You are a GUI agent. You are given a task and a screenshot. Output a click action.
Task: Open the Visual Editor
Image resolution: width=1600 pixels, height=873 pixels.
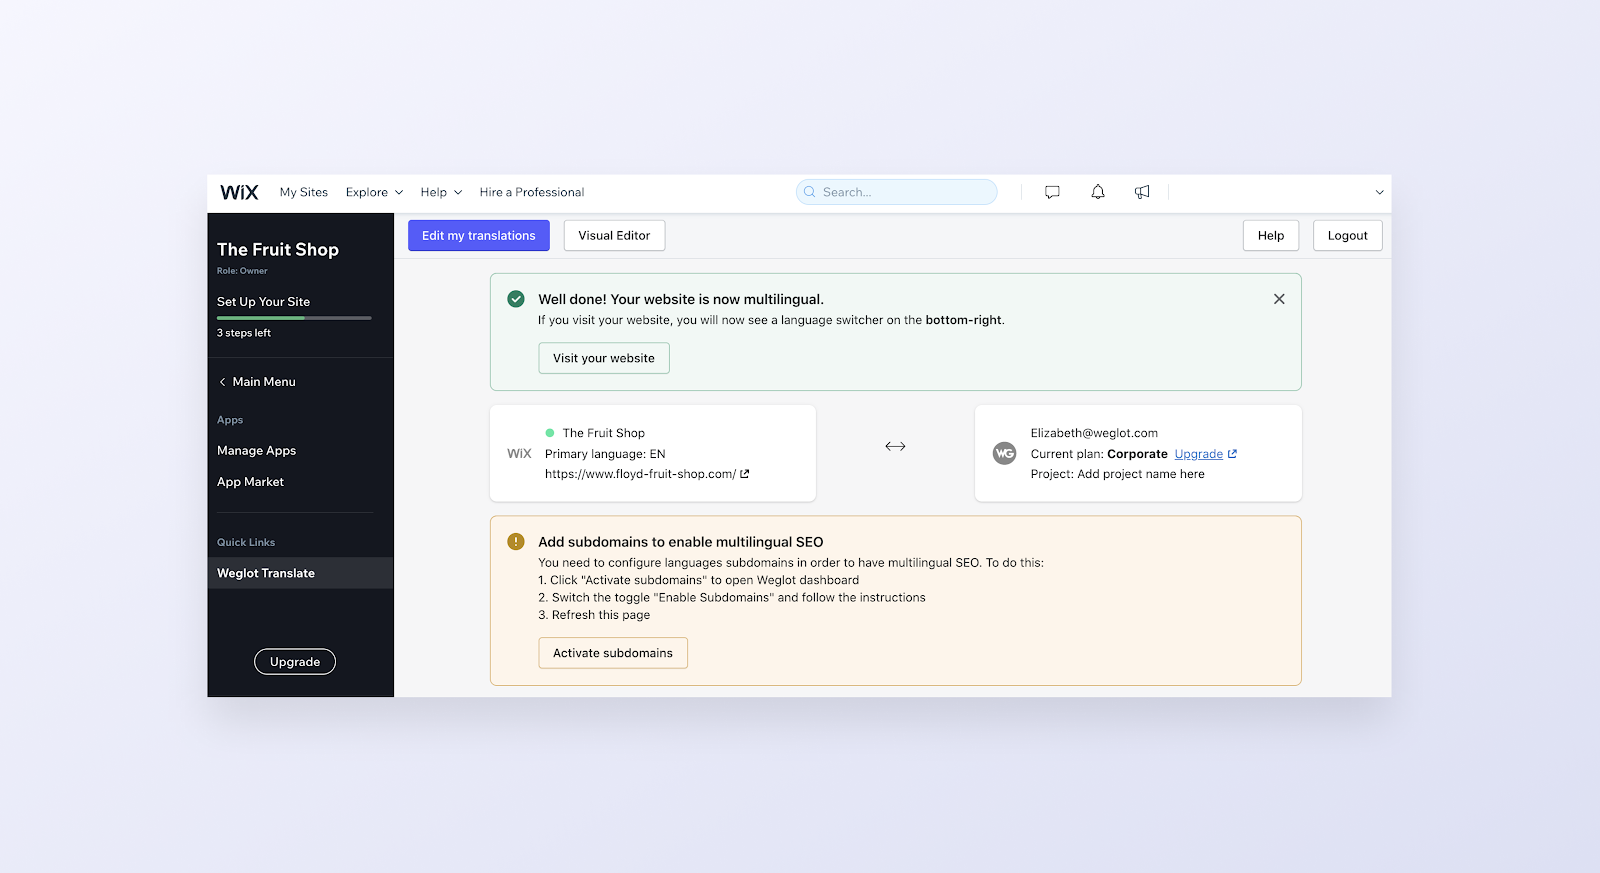[x=614, y=236]
